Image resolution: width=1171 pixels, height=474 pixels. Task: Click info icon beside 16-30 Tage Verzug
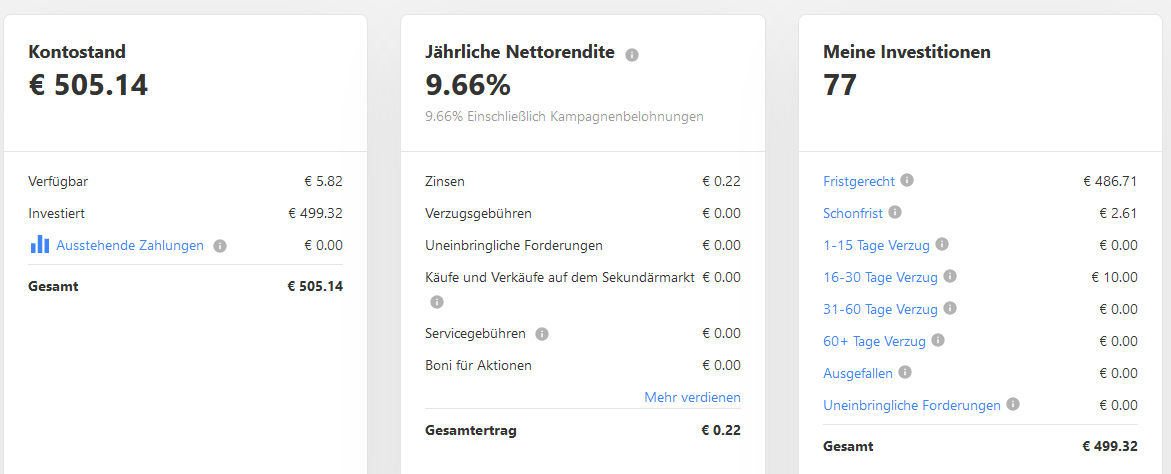[x=950, y=276]
